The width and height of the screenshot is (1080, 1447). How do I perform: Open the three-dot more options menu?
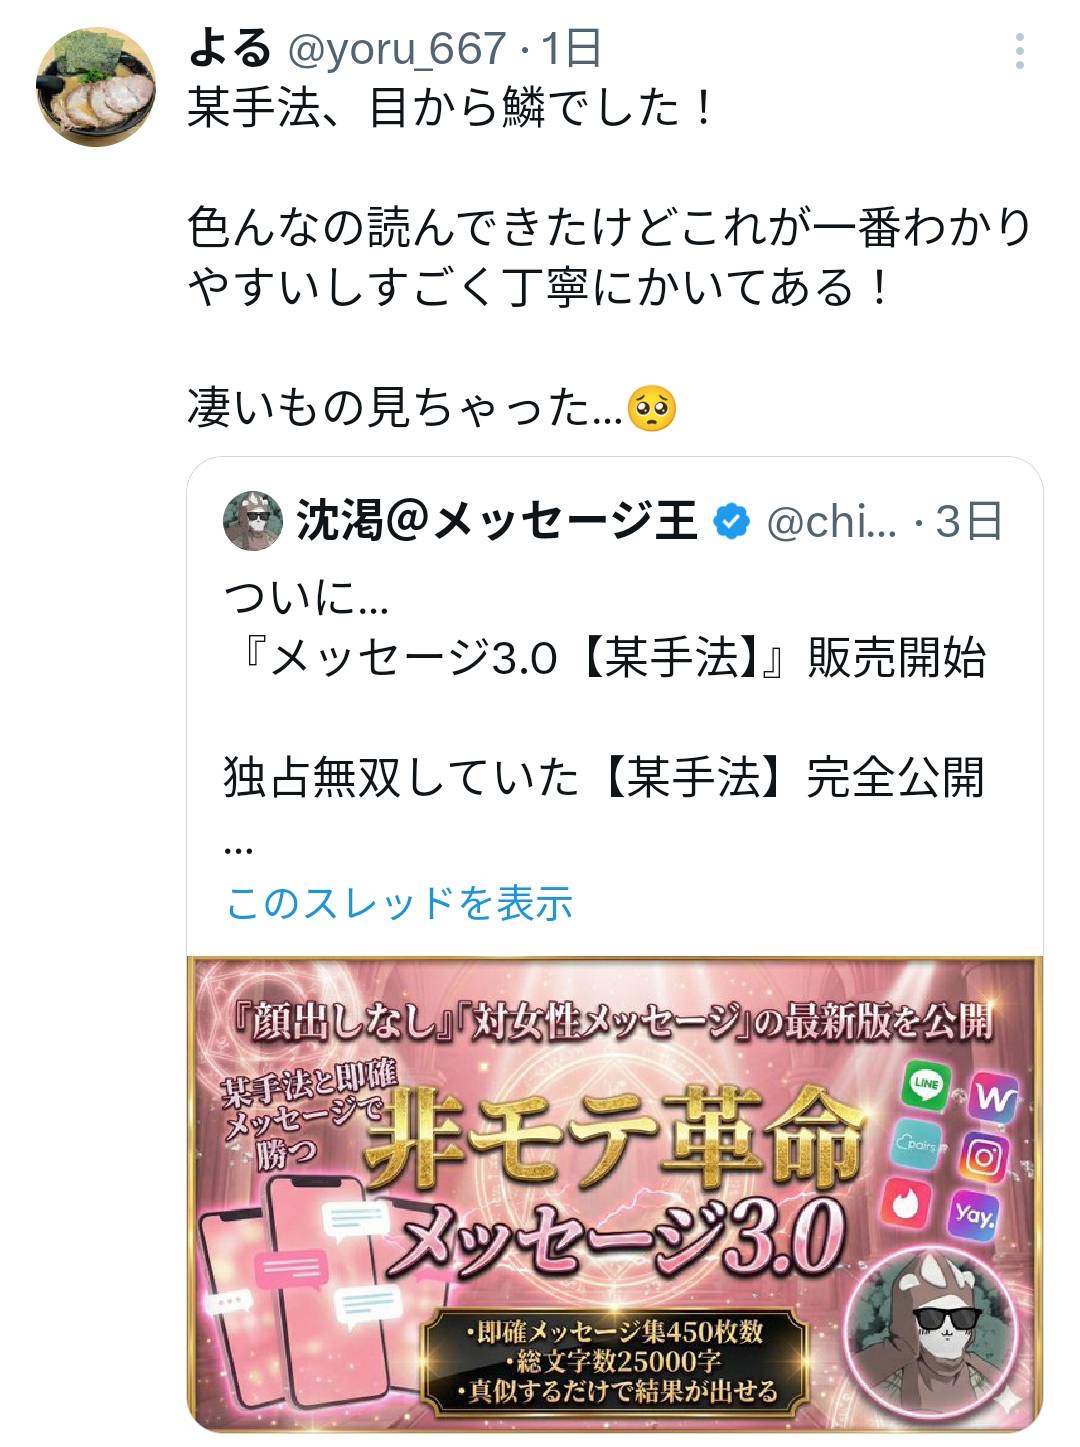(1019, 51)
